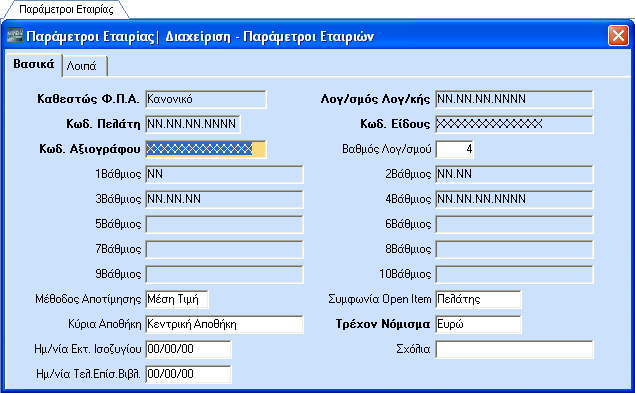Click the Κύρια Αποθήκη label
This screenshot has height=393, width=635.
[x=104, y=324]
